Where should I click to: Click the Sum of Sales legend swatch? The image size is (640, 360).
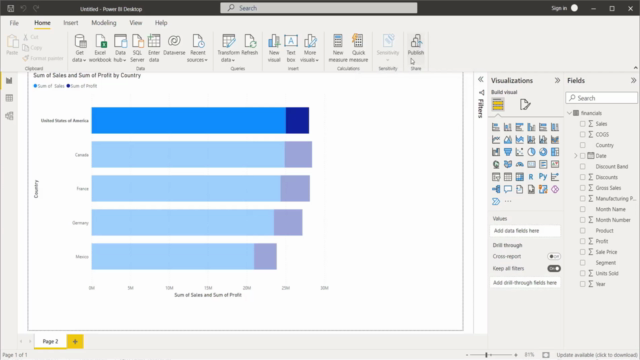[x=35, y=86]
